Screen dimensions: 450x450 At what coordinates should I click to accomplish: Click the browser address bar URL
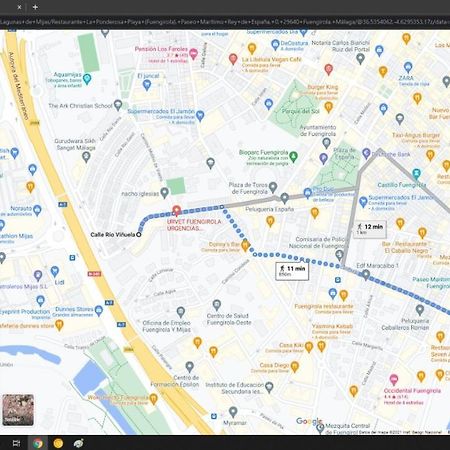pos(225,22)
